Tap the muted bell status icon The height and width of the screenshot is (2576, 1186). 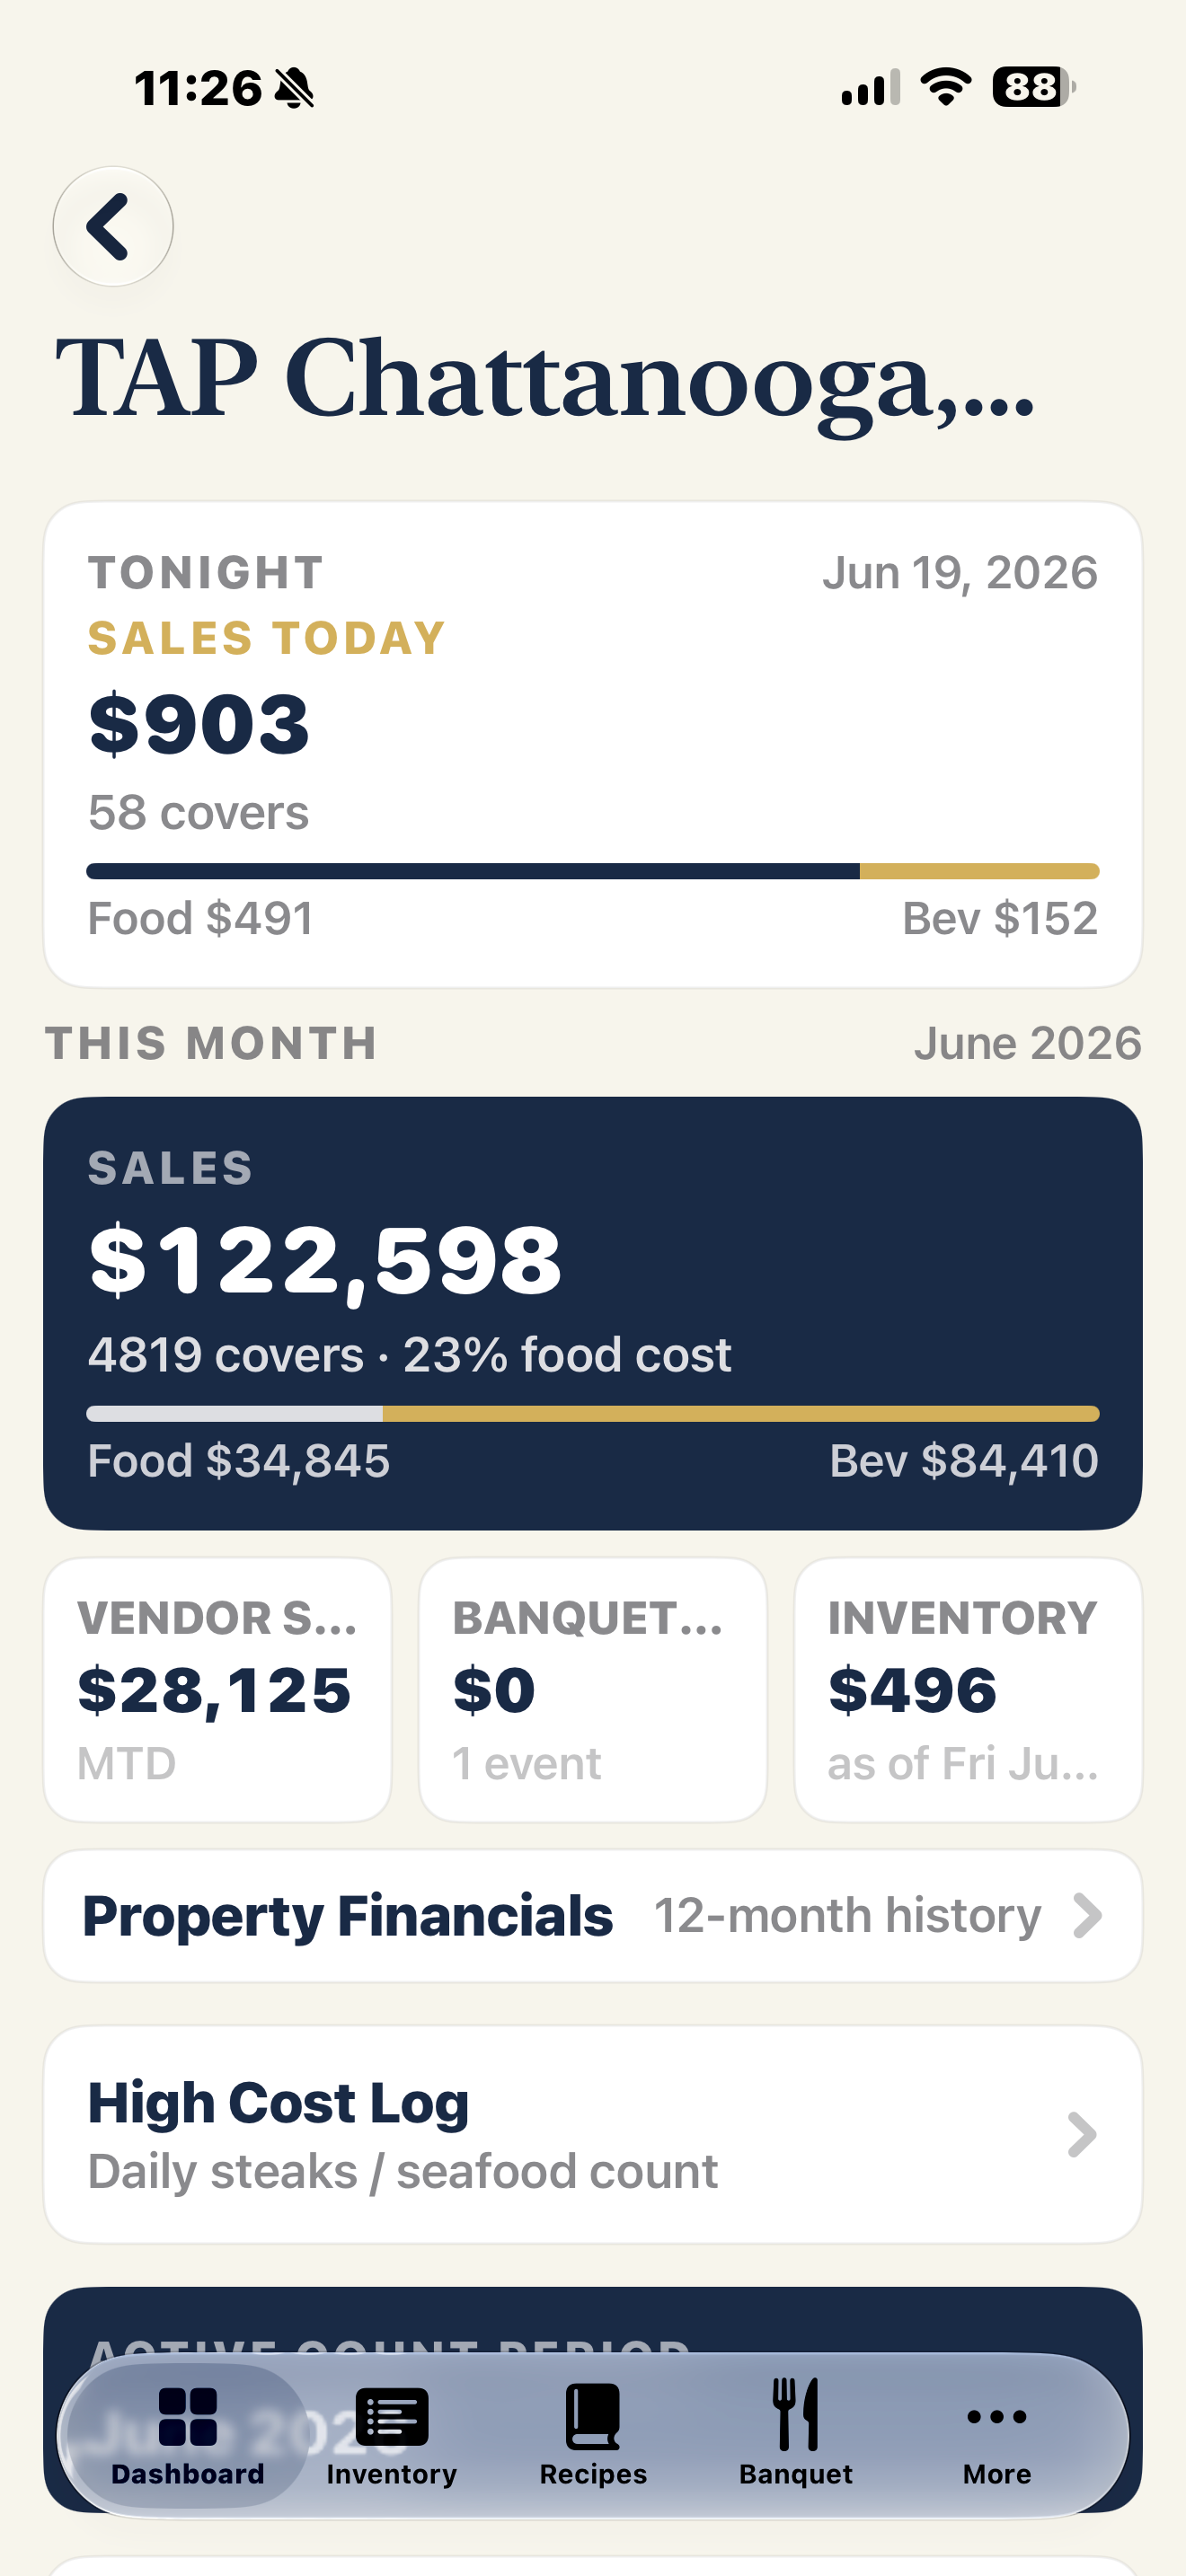click(294, 88)
